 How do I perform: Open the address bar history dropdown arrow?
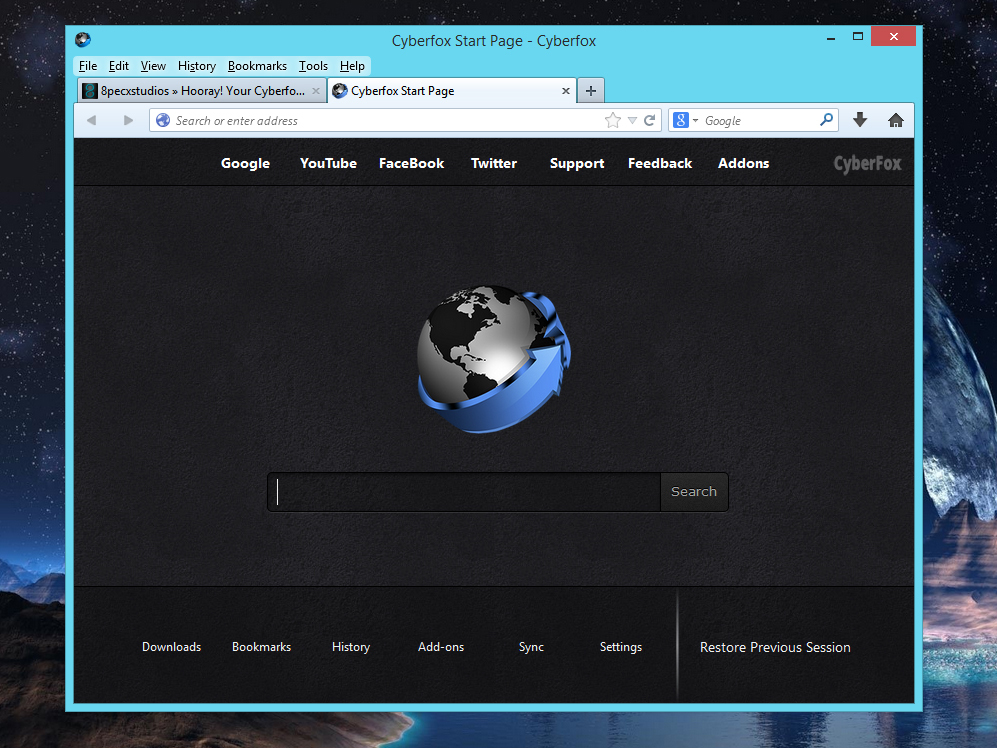coord(632,121)
